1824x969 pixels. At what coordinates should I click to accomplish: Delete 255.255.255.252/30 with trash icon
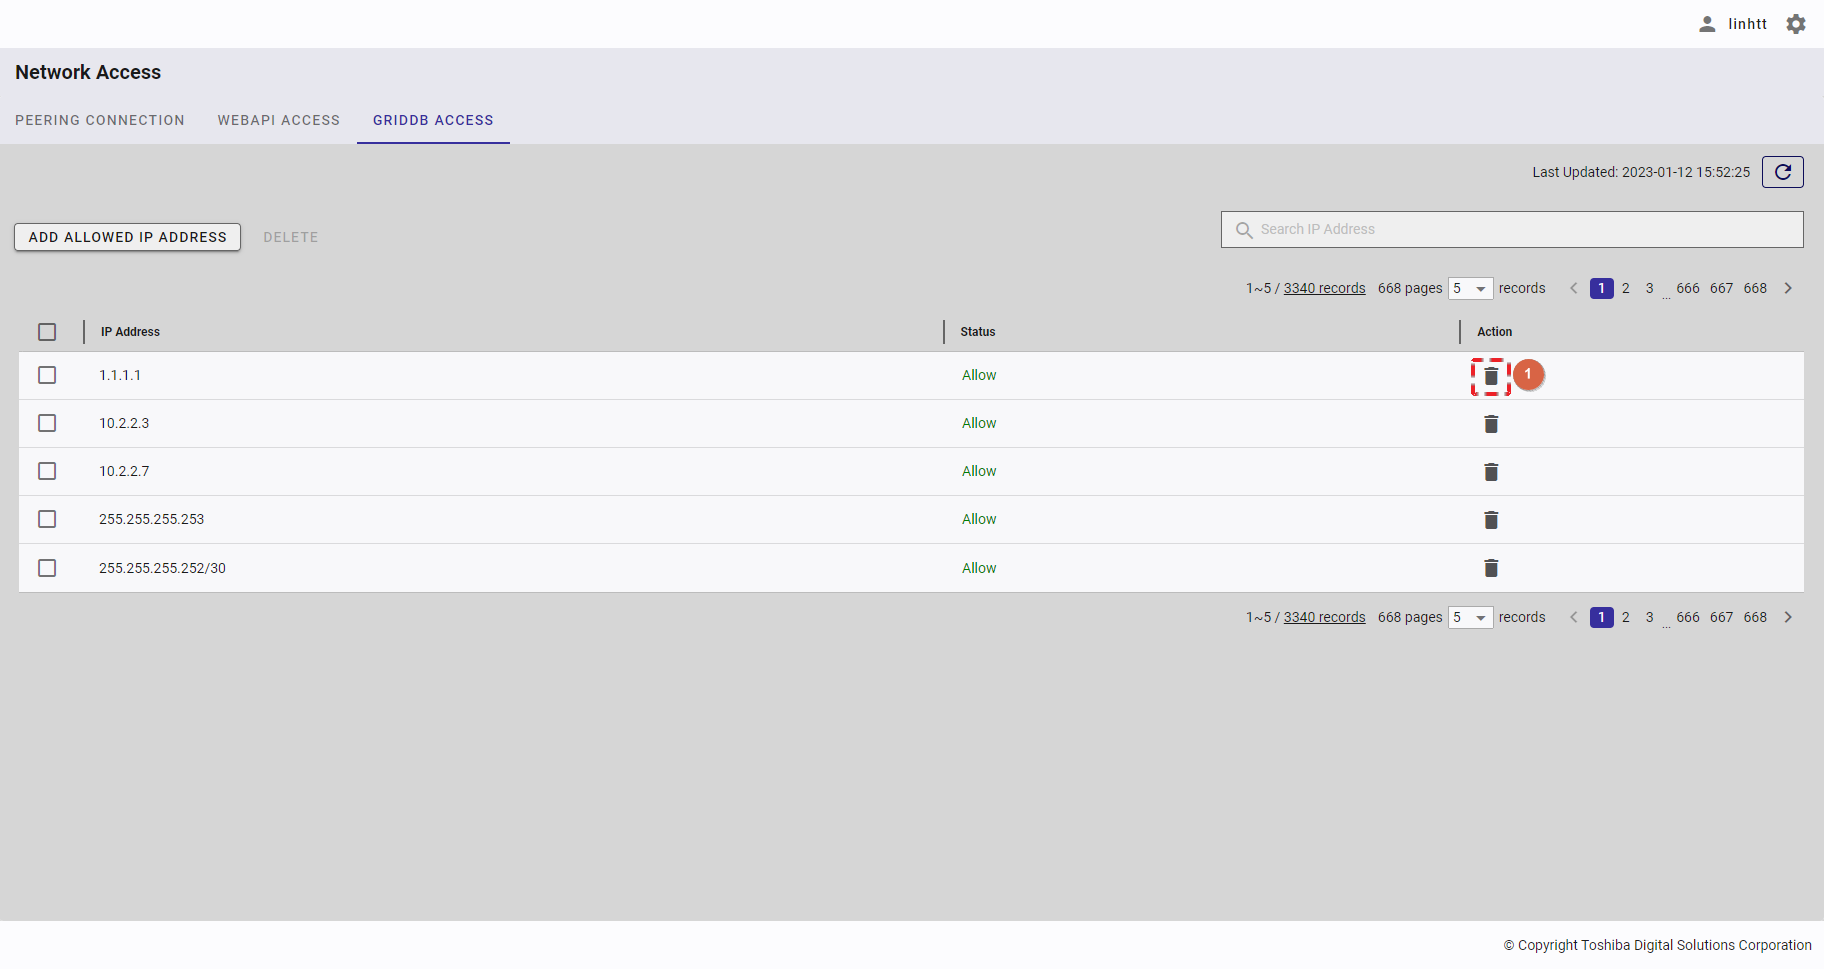pos(1490,568)
